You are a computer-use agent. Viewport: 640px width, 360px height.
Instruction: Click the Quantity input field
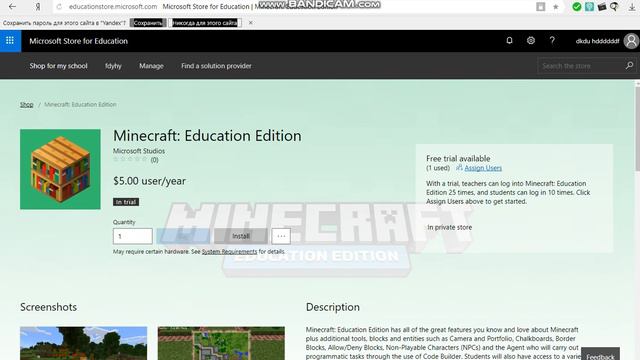(x=133, y=236)
